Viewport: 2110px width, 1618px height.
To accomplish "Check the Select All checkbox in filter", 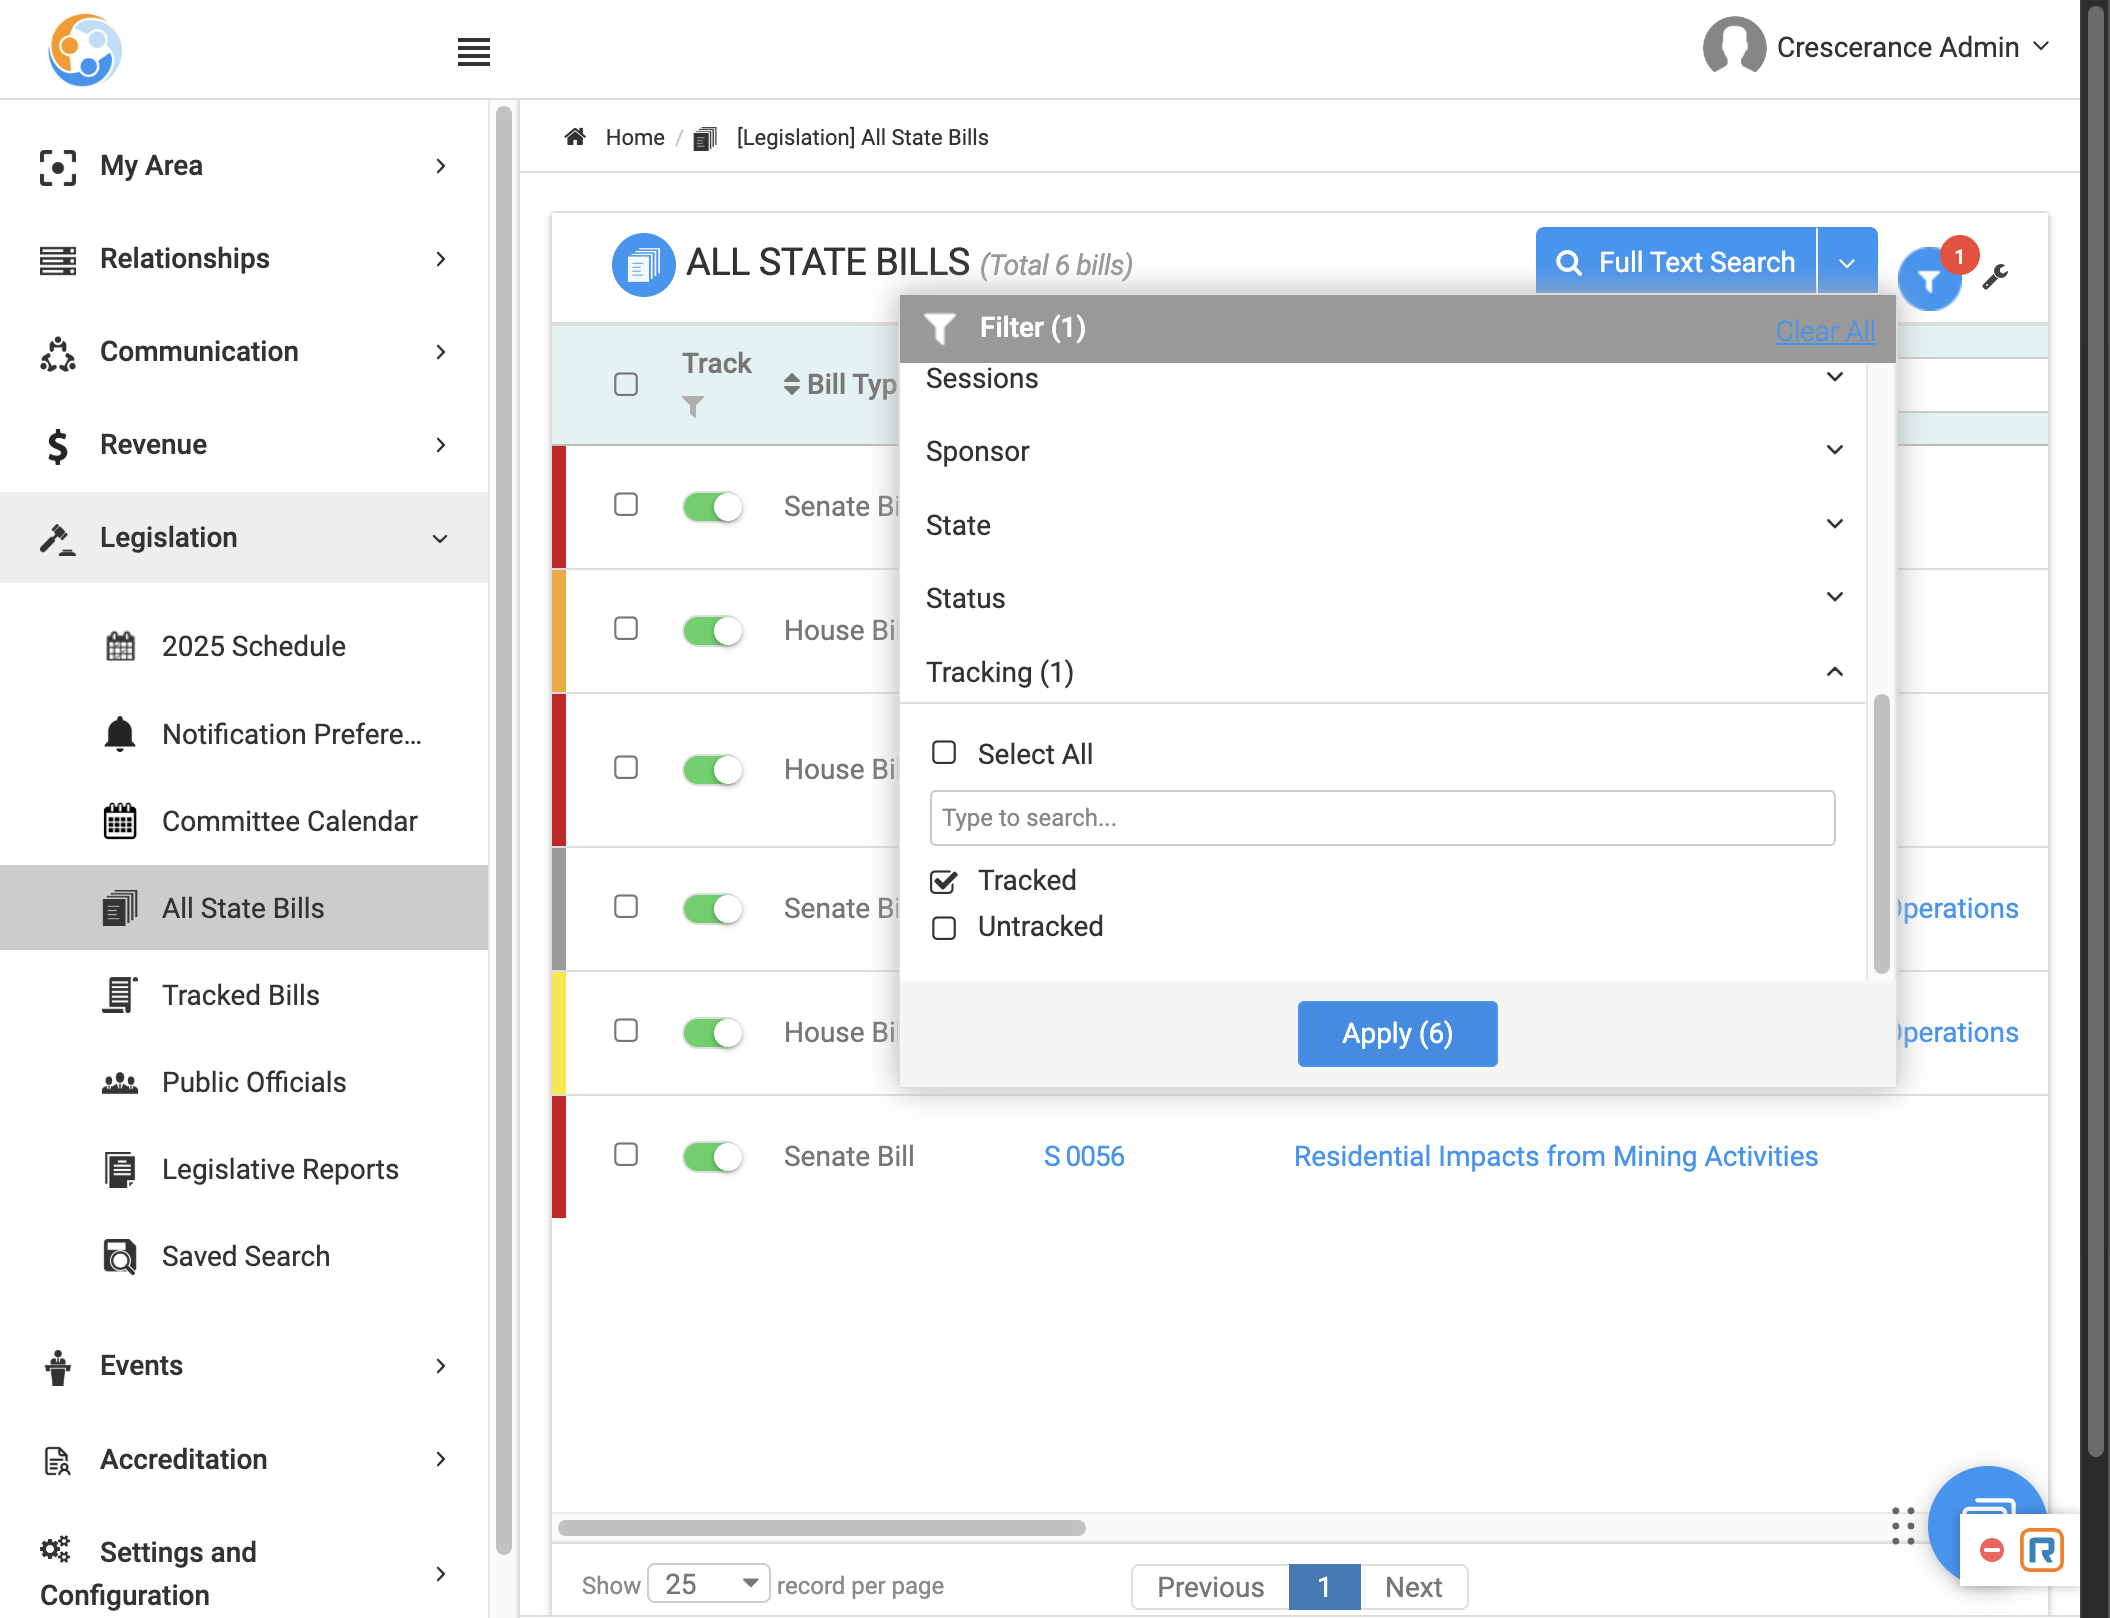I will pyautogui.click(x=944, y=753).
